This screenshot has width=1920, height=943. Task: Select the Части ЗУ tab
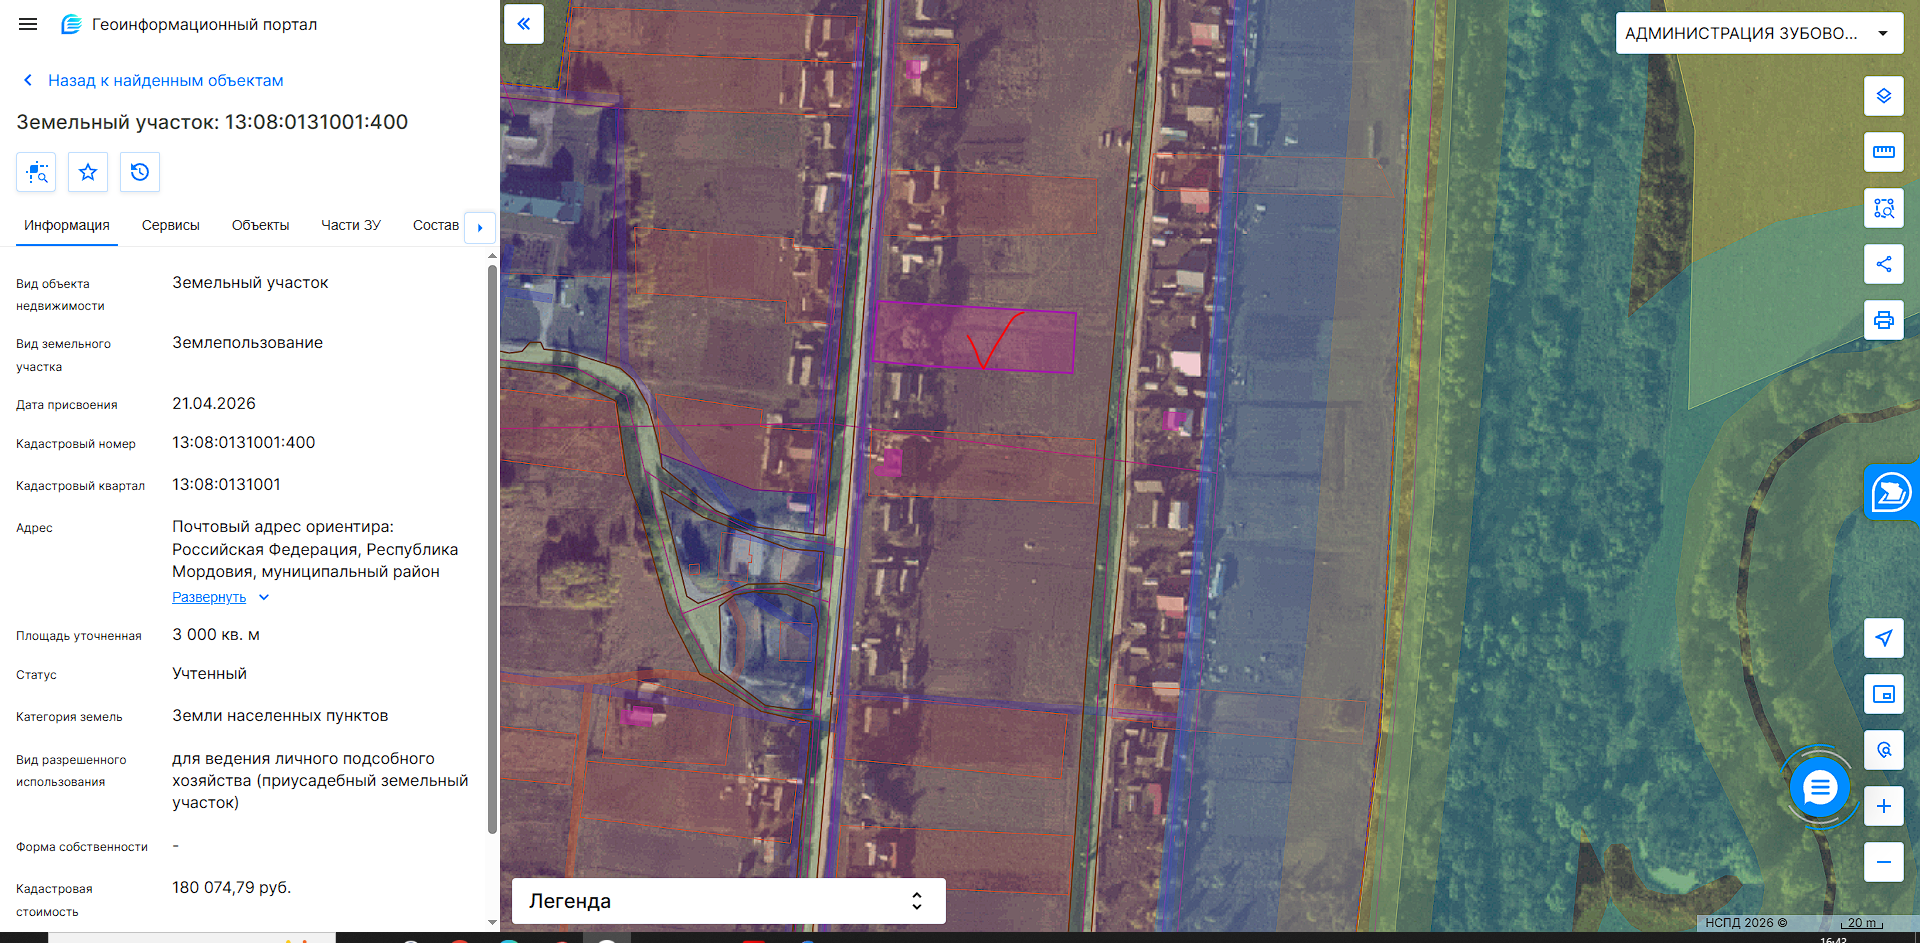coord(351,225)
